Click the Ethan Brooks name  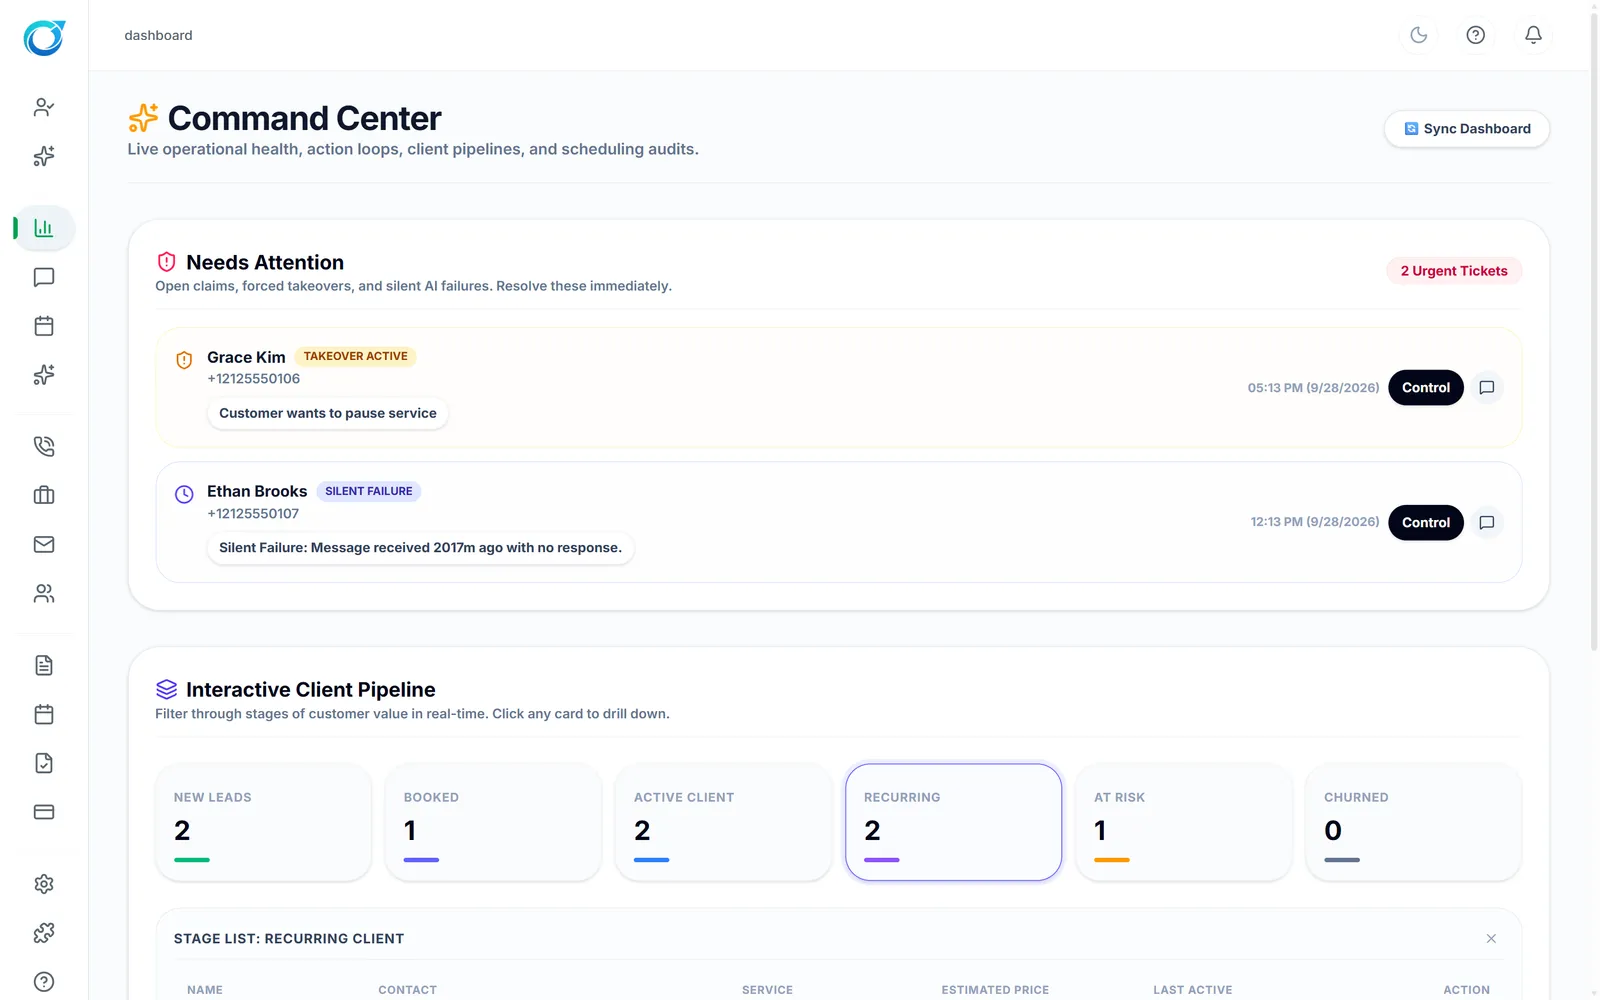pyautogui.click(x=257, y=491)
